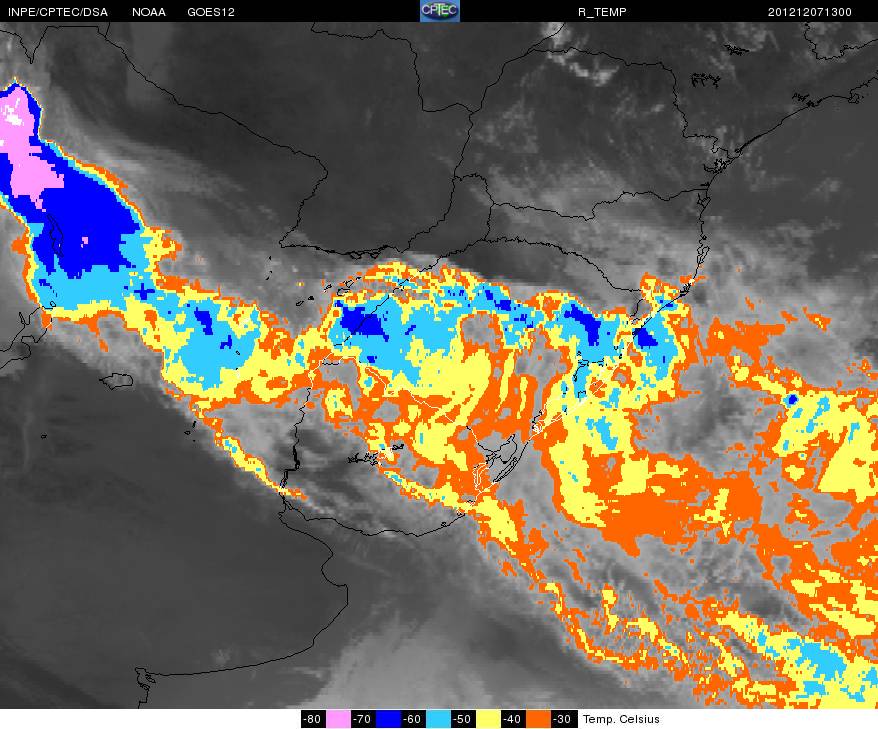Select the yellow -50 to -40 swatch
This screenshot has height=729, width=878.
pos(488,719)
